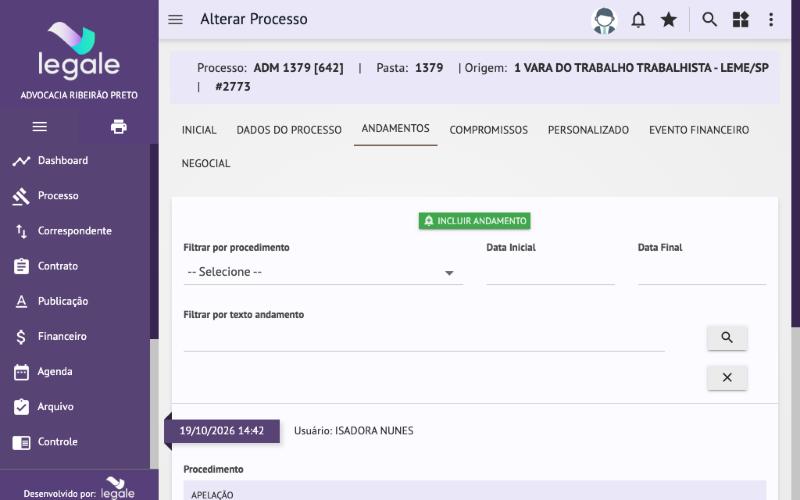800x500 pixels.
Task: Click the Desenvolvido por legale footer logo
Action: click(x=117, y=488)
